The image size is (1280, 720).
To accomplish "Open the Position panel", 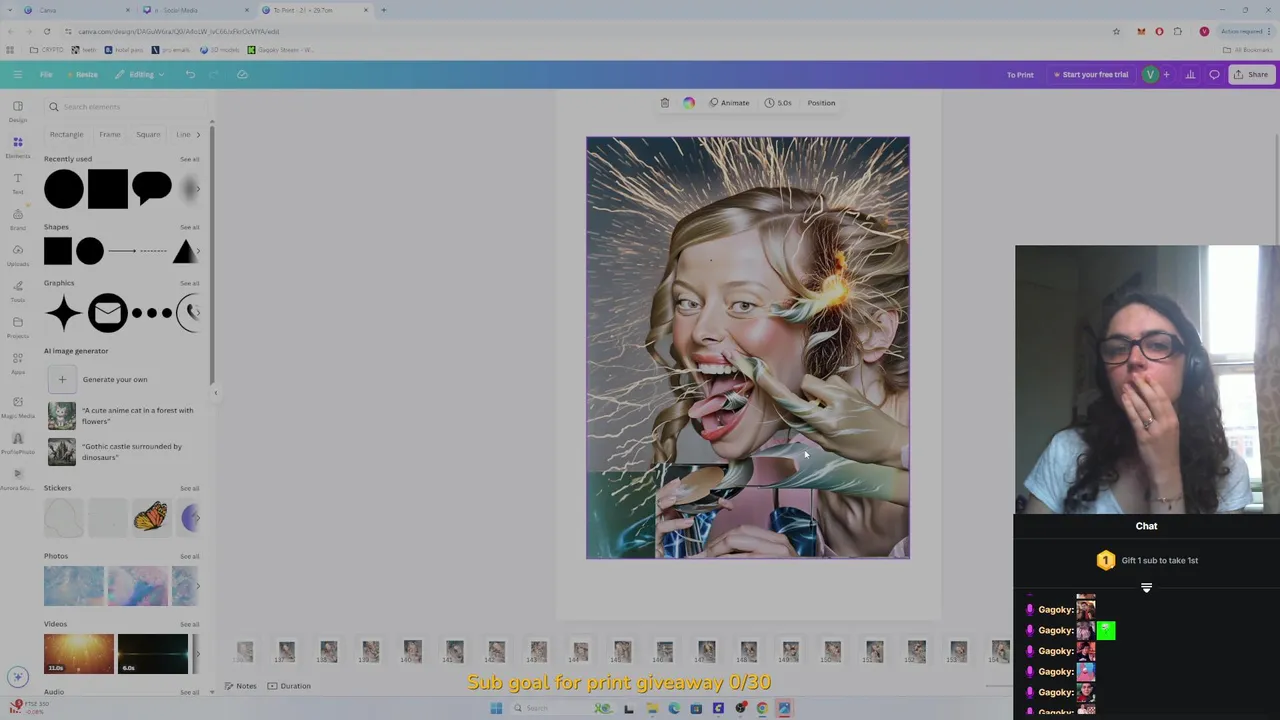I will (821, 103).
